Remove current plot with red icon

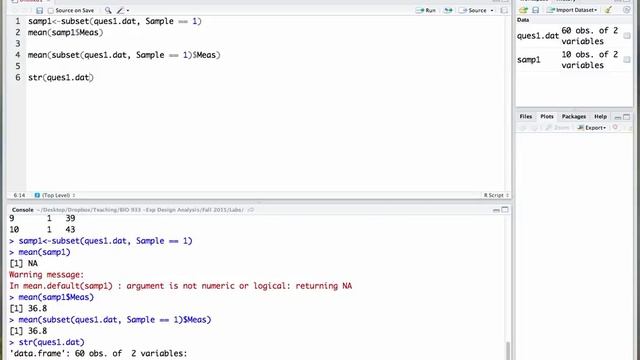615,127
